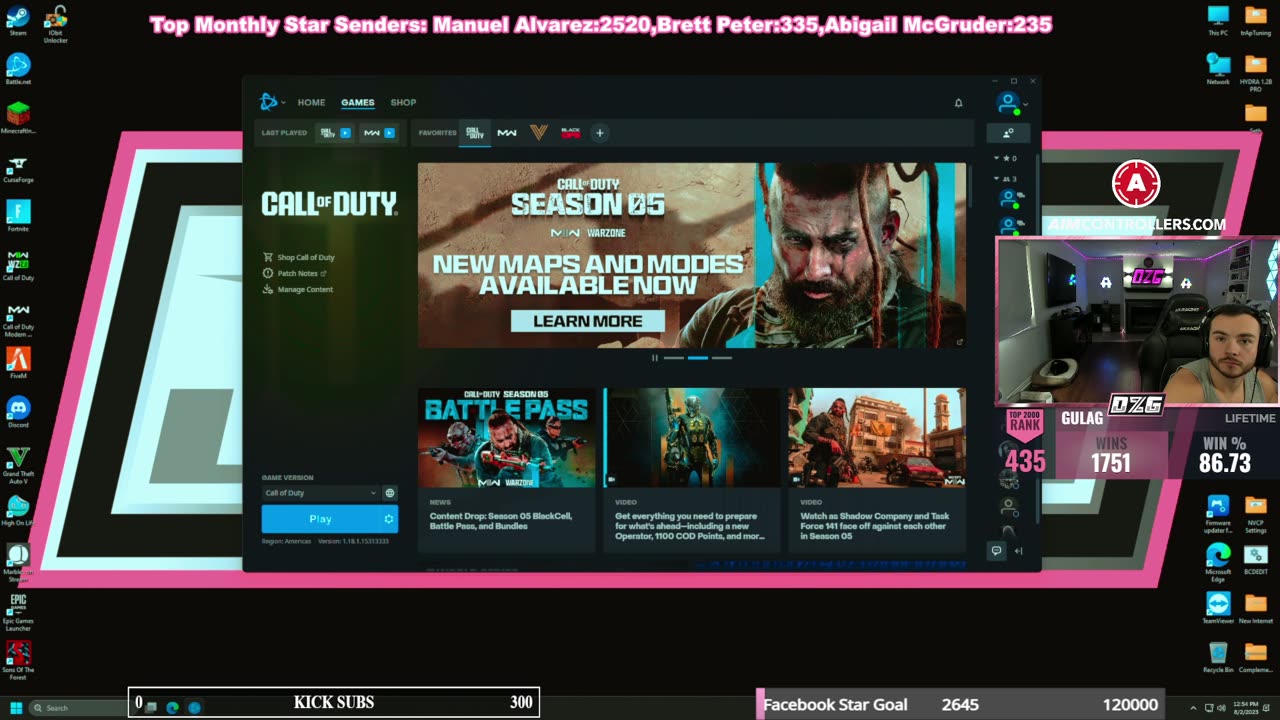Open the first online friend avatar
This screenshot has height=720, width=1280.
[x=1009, y=197]
